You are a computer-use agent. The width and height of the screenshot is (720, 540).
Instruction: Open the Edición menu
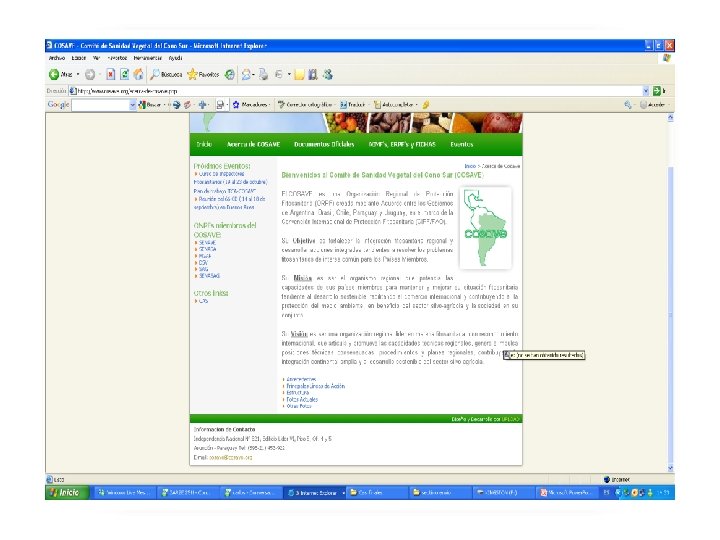coord(79,58)
